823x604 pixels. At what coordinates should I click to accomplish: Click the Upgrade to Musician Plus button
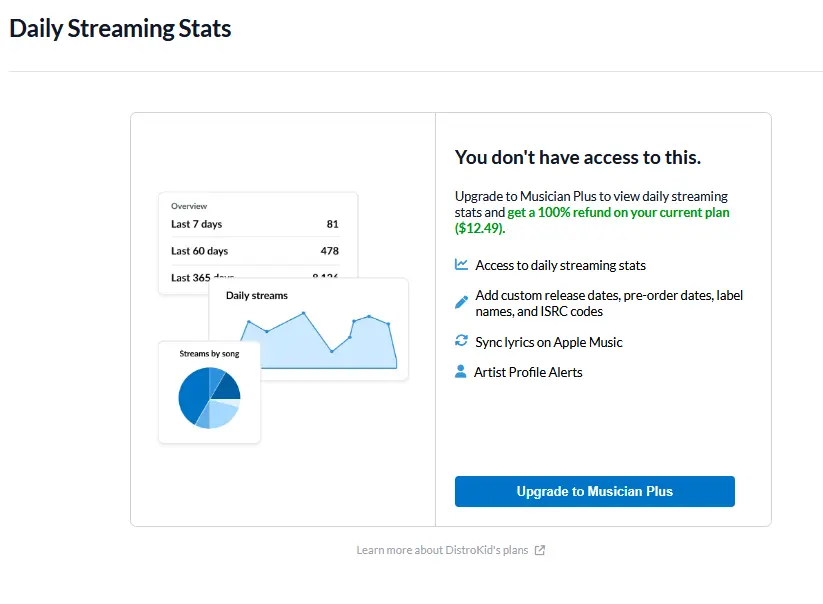pos(595,491)
